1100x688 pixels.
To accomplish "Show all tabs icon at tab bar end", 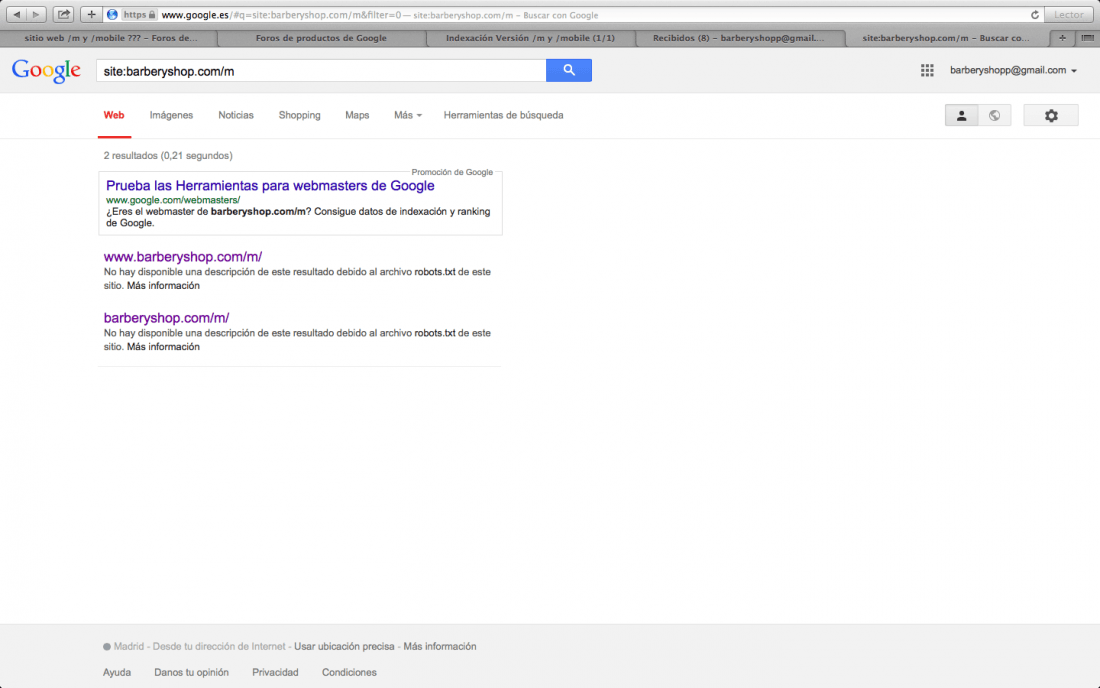I will click(x=1087, y=38).
